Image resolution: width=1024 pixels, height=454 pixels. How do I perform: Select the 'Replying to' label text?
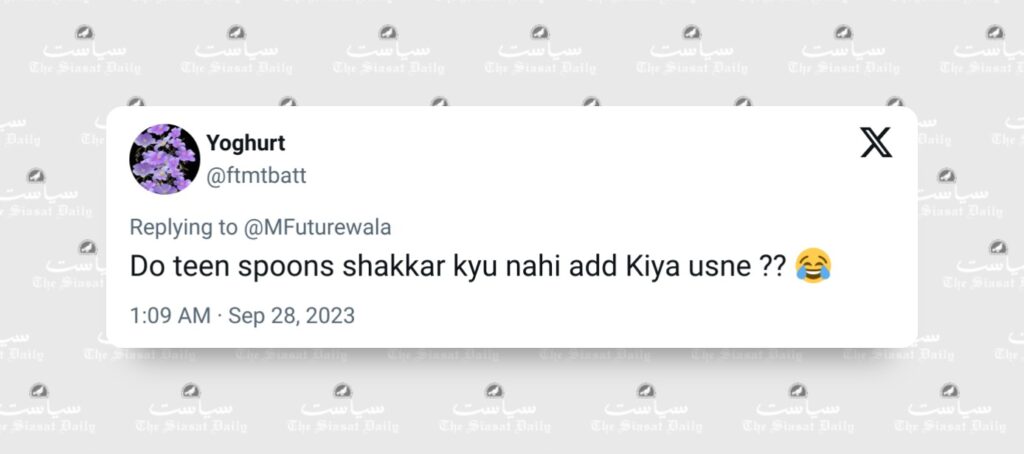184,228
